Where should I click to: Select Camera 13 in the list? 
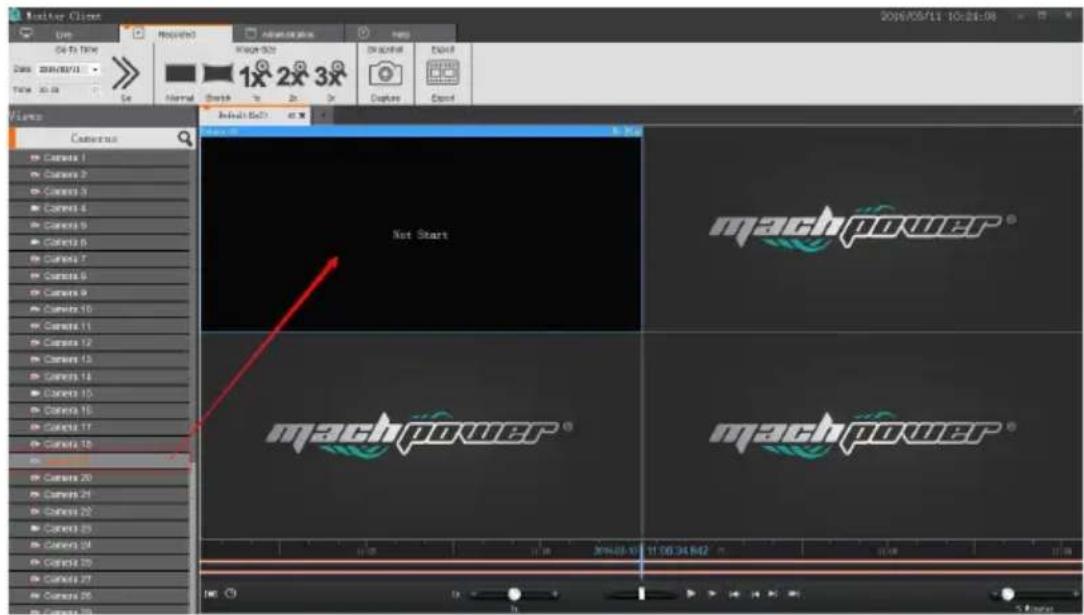tap(100, 360)
